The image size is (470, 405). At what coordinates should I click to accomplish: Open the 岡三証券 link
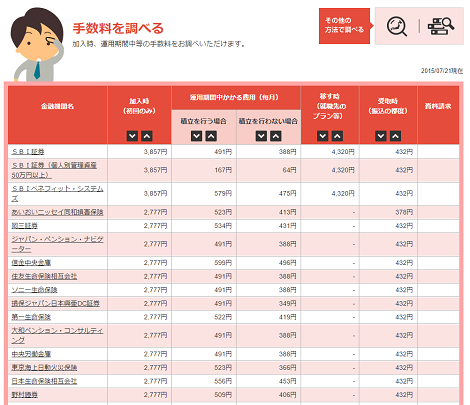25,226
